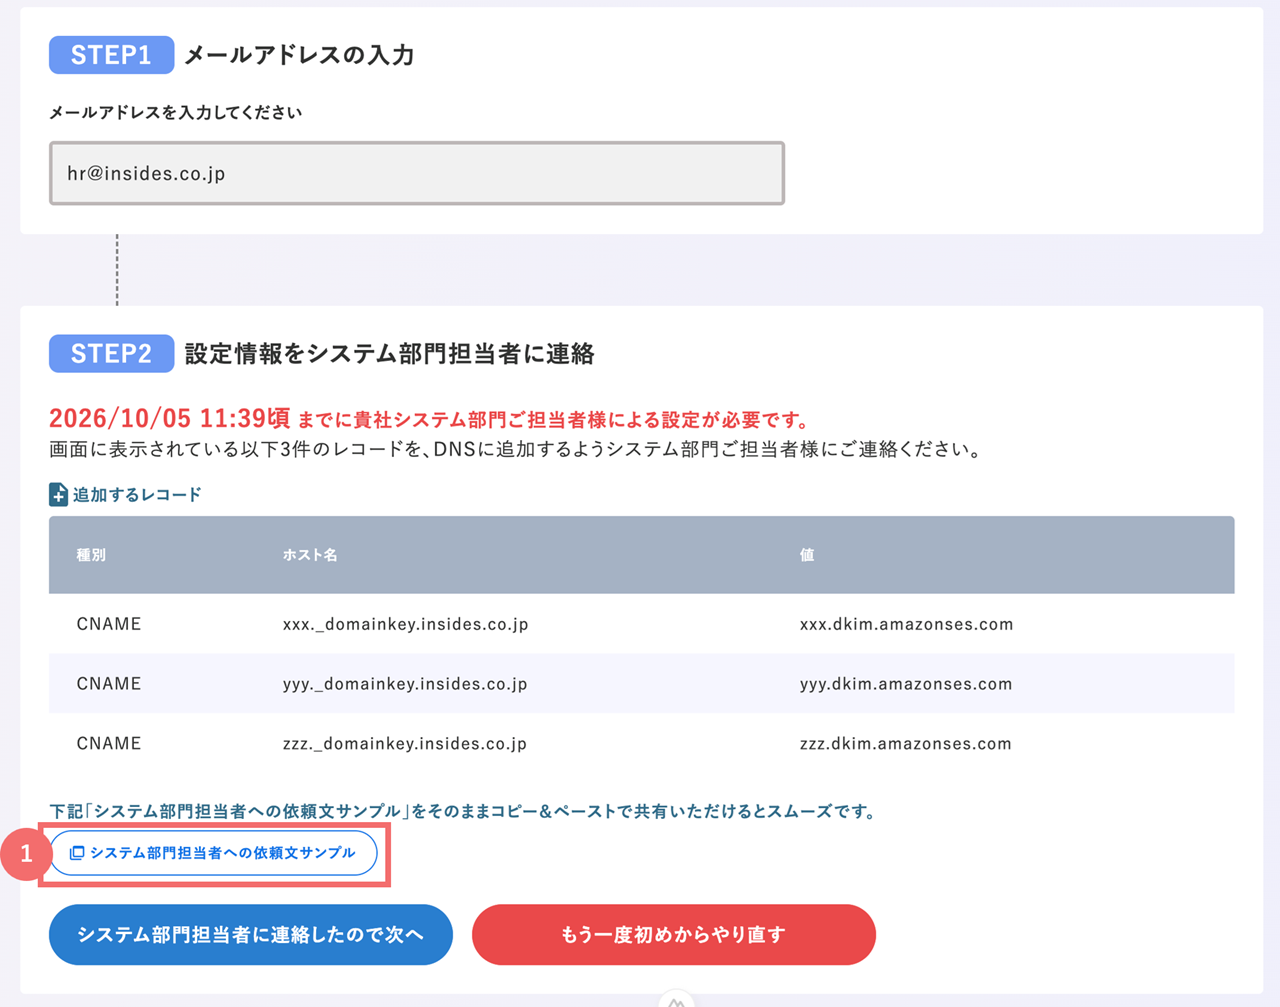Click the STEP2 badge
This screenshot has height=1007, width=1280.
click(111, 354)
